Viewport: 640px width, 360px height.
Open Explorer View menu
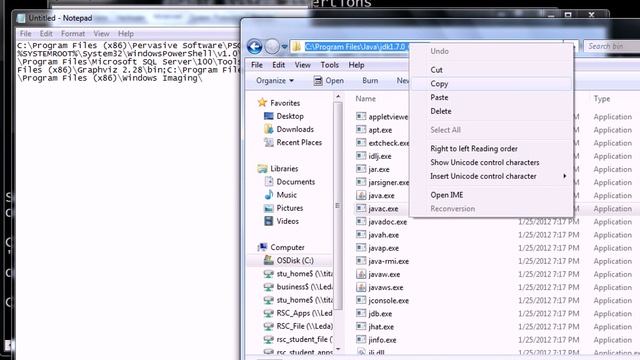[302, 65]
